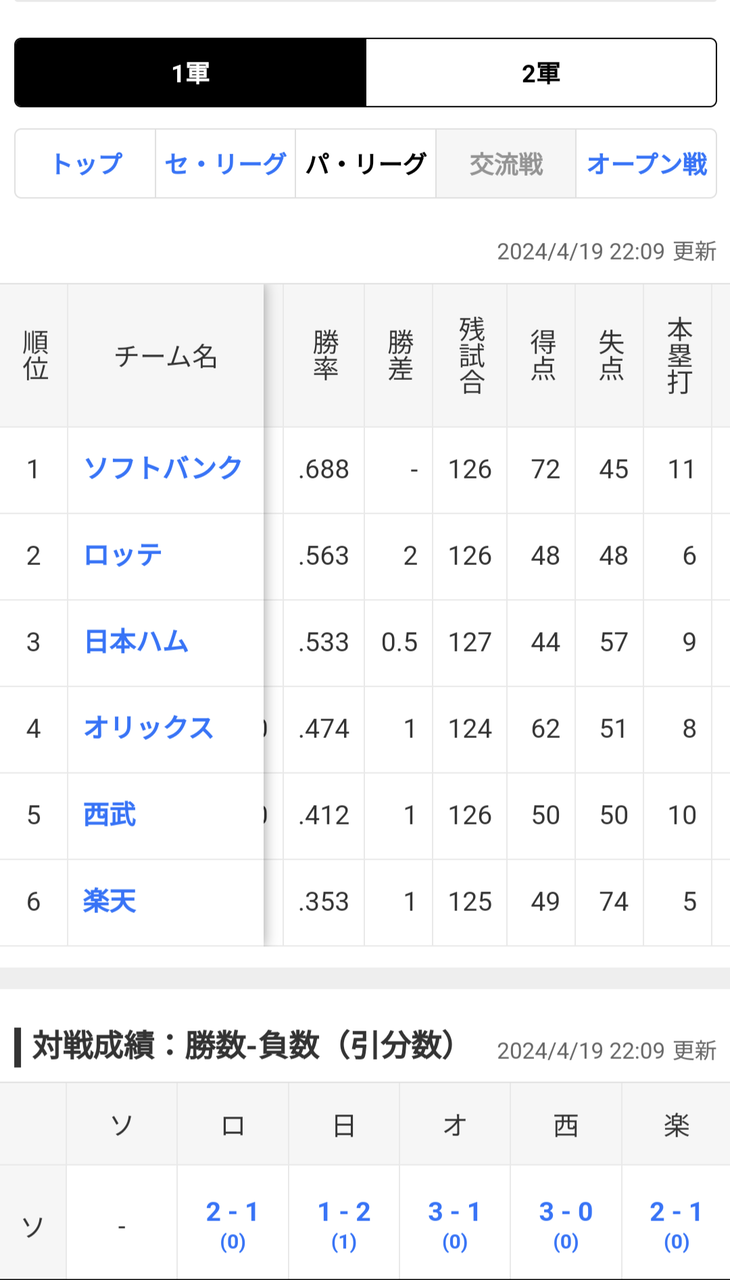Screen dimensions: 730x1280
Task: Open the ソフトバンク team link
Action: point(163,468)
